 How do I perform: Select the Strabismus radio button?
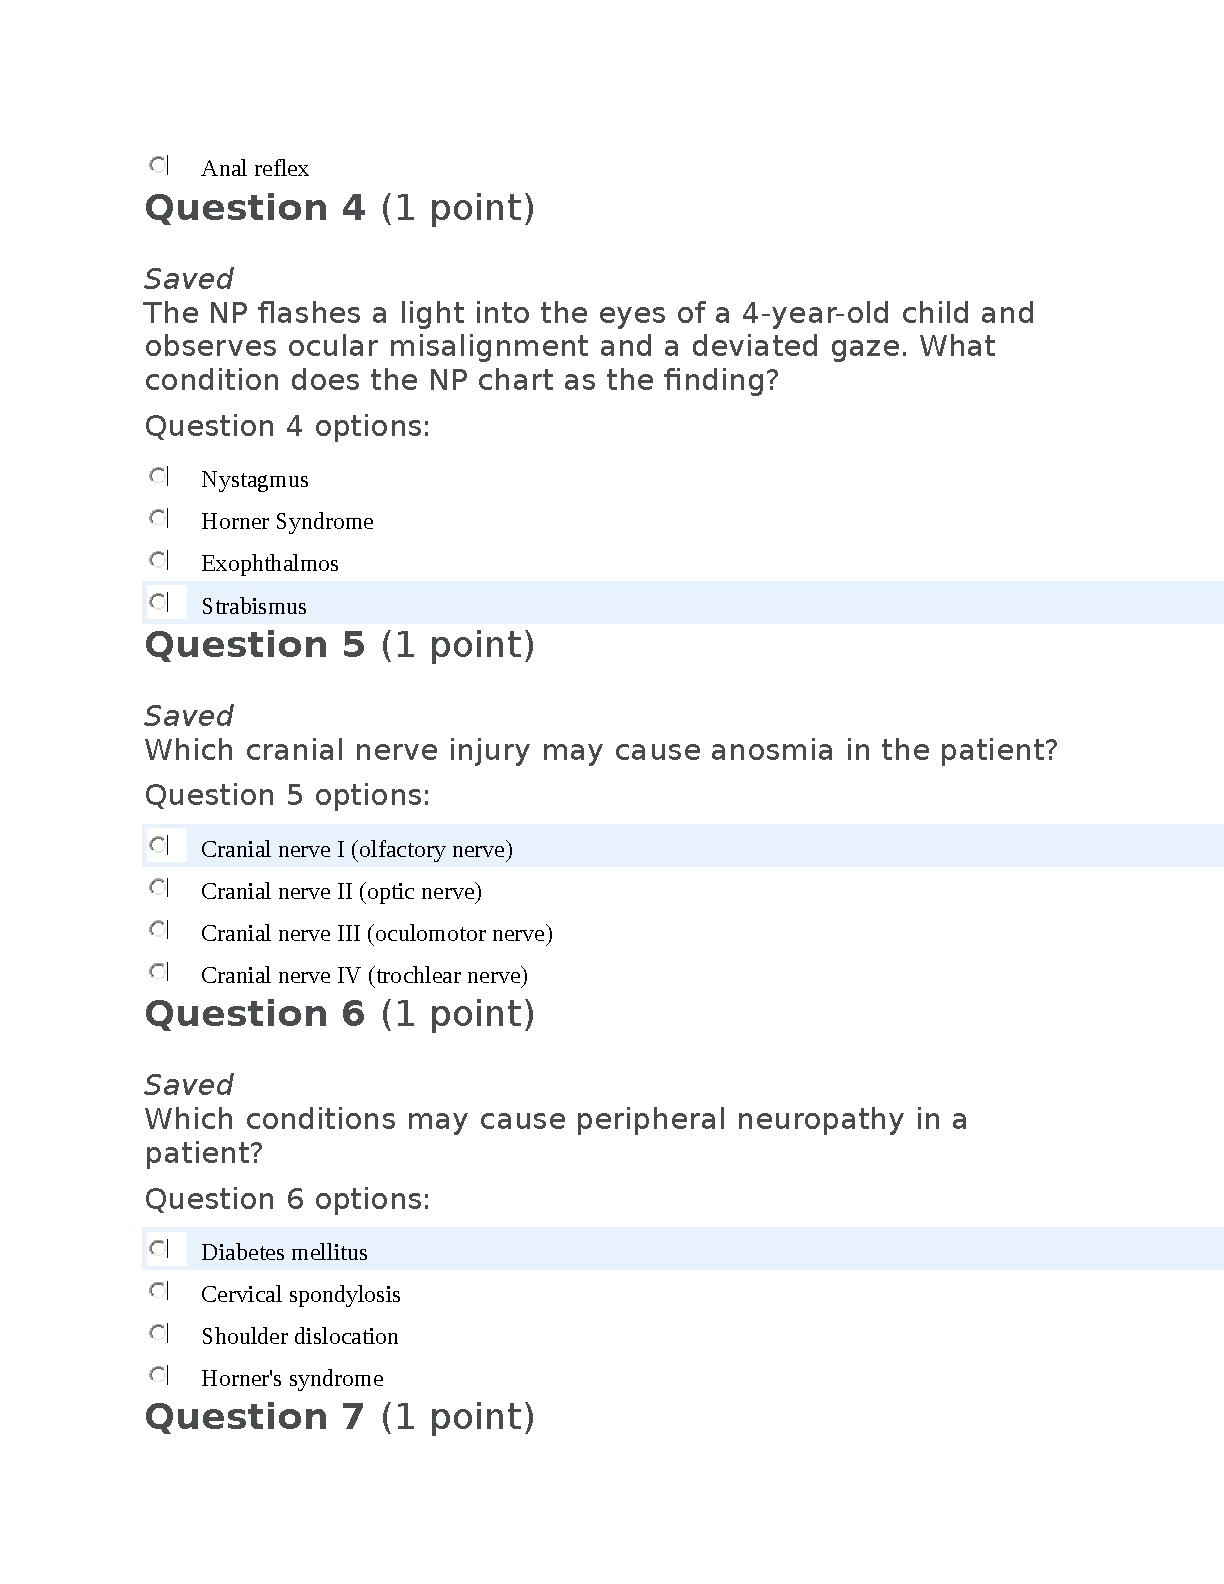(159, 602)
